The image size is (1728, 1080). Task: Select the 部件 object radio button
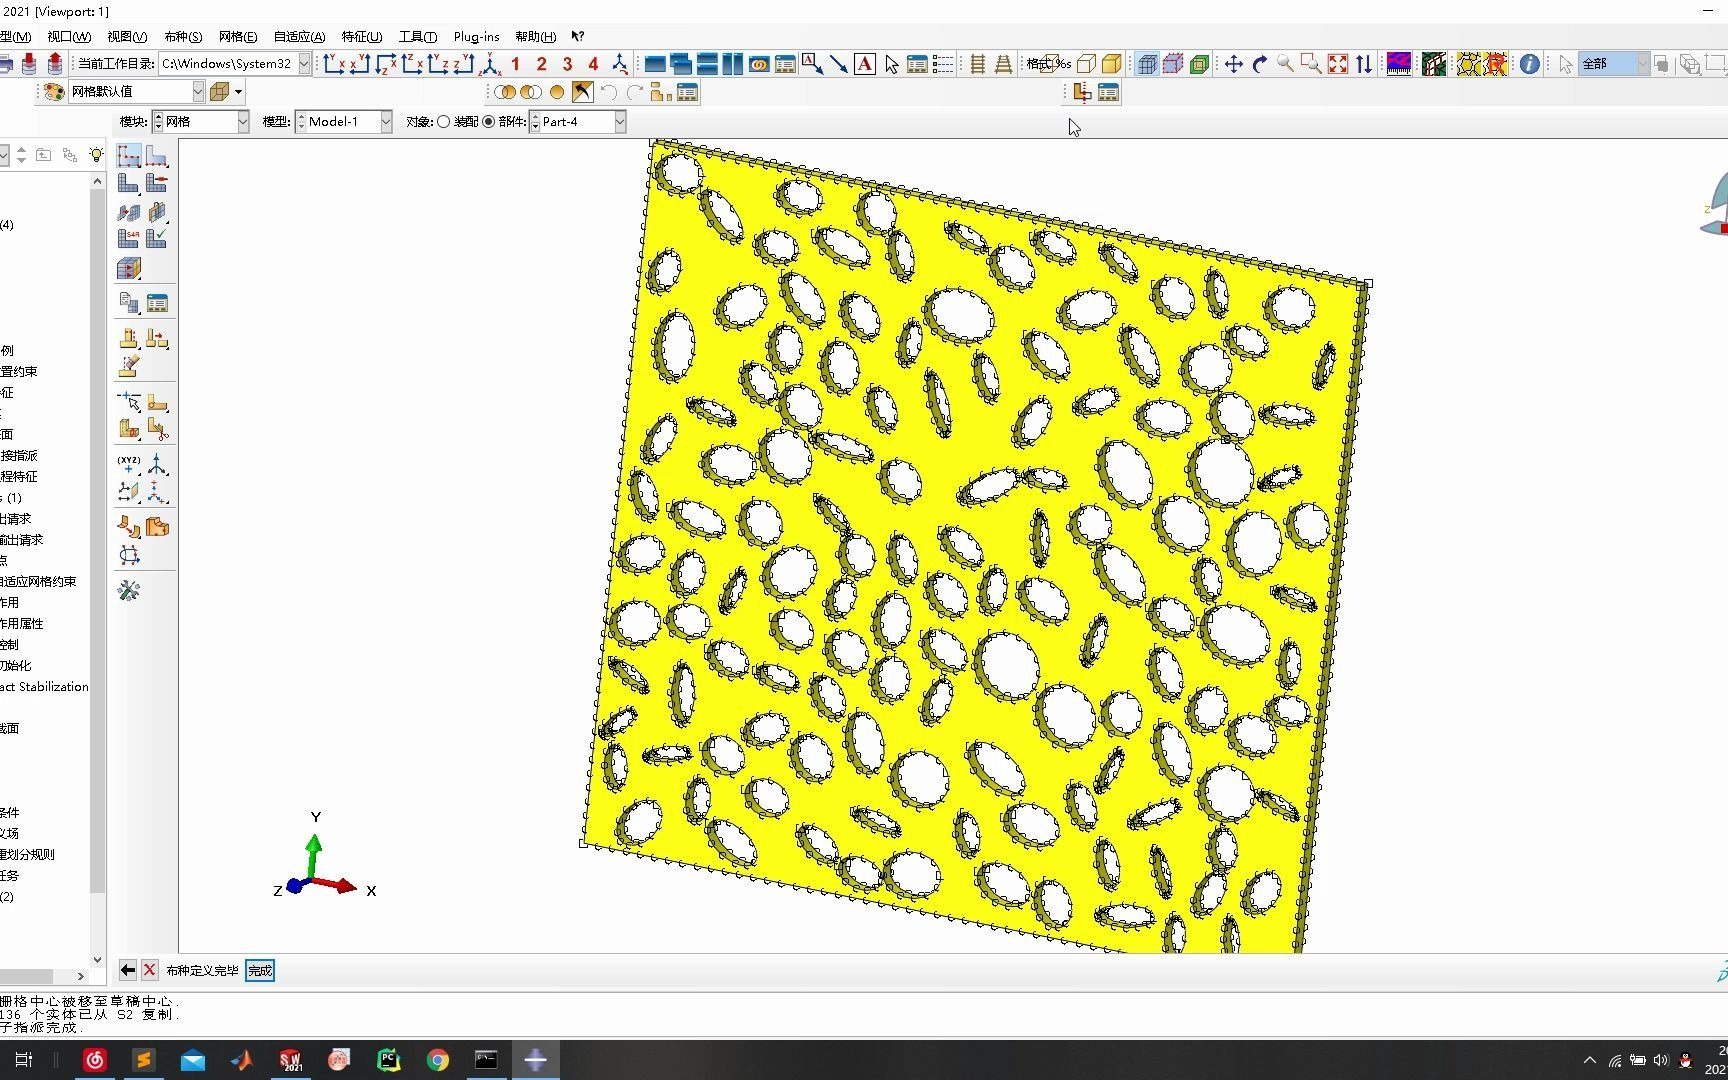click(489, 121)
